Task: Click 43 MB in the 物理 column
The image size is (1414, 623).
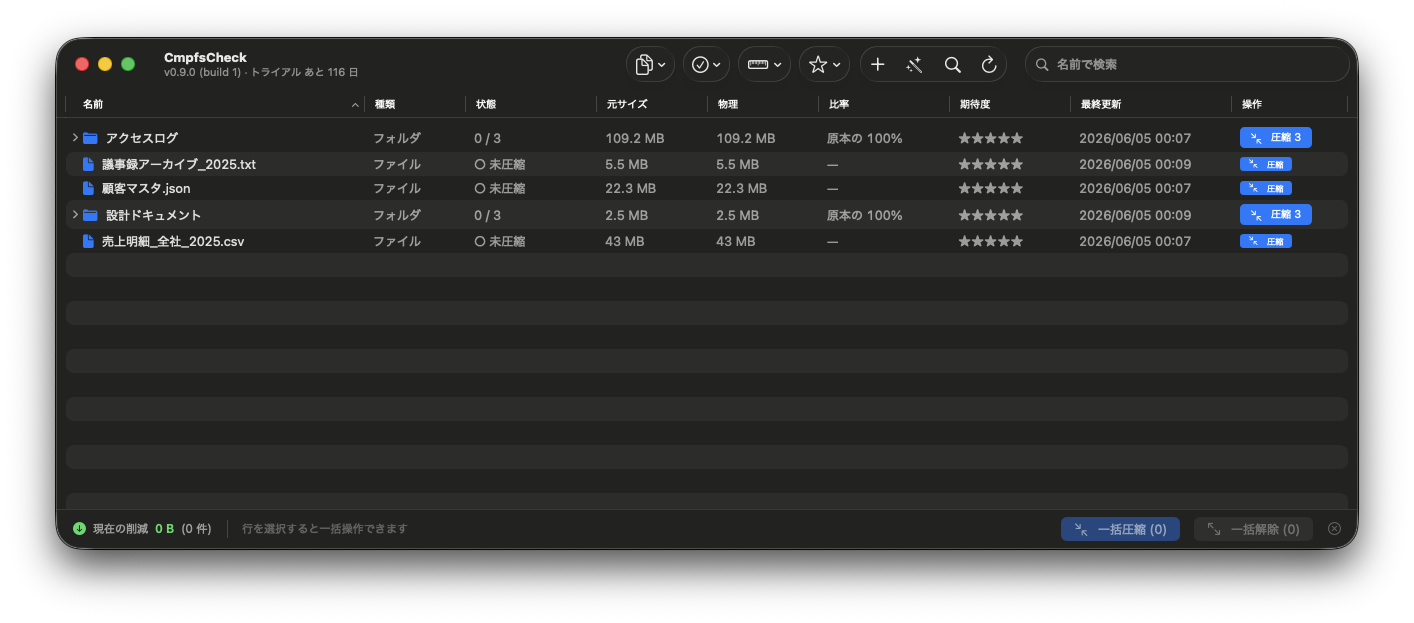Action: [736, 241]
